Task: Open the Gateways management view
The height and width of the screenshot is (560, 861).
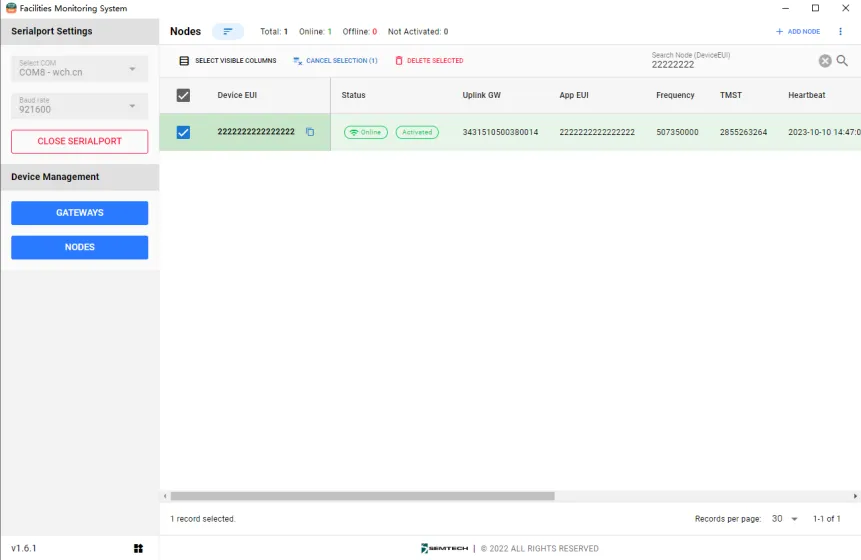Action: coord(79,213)
